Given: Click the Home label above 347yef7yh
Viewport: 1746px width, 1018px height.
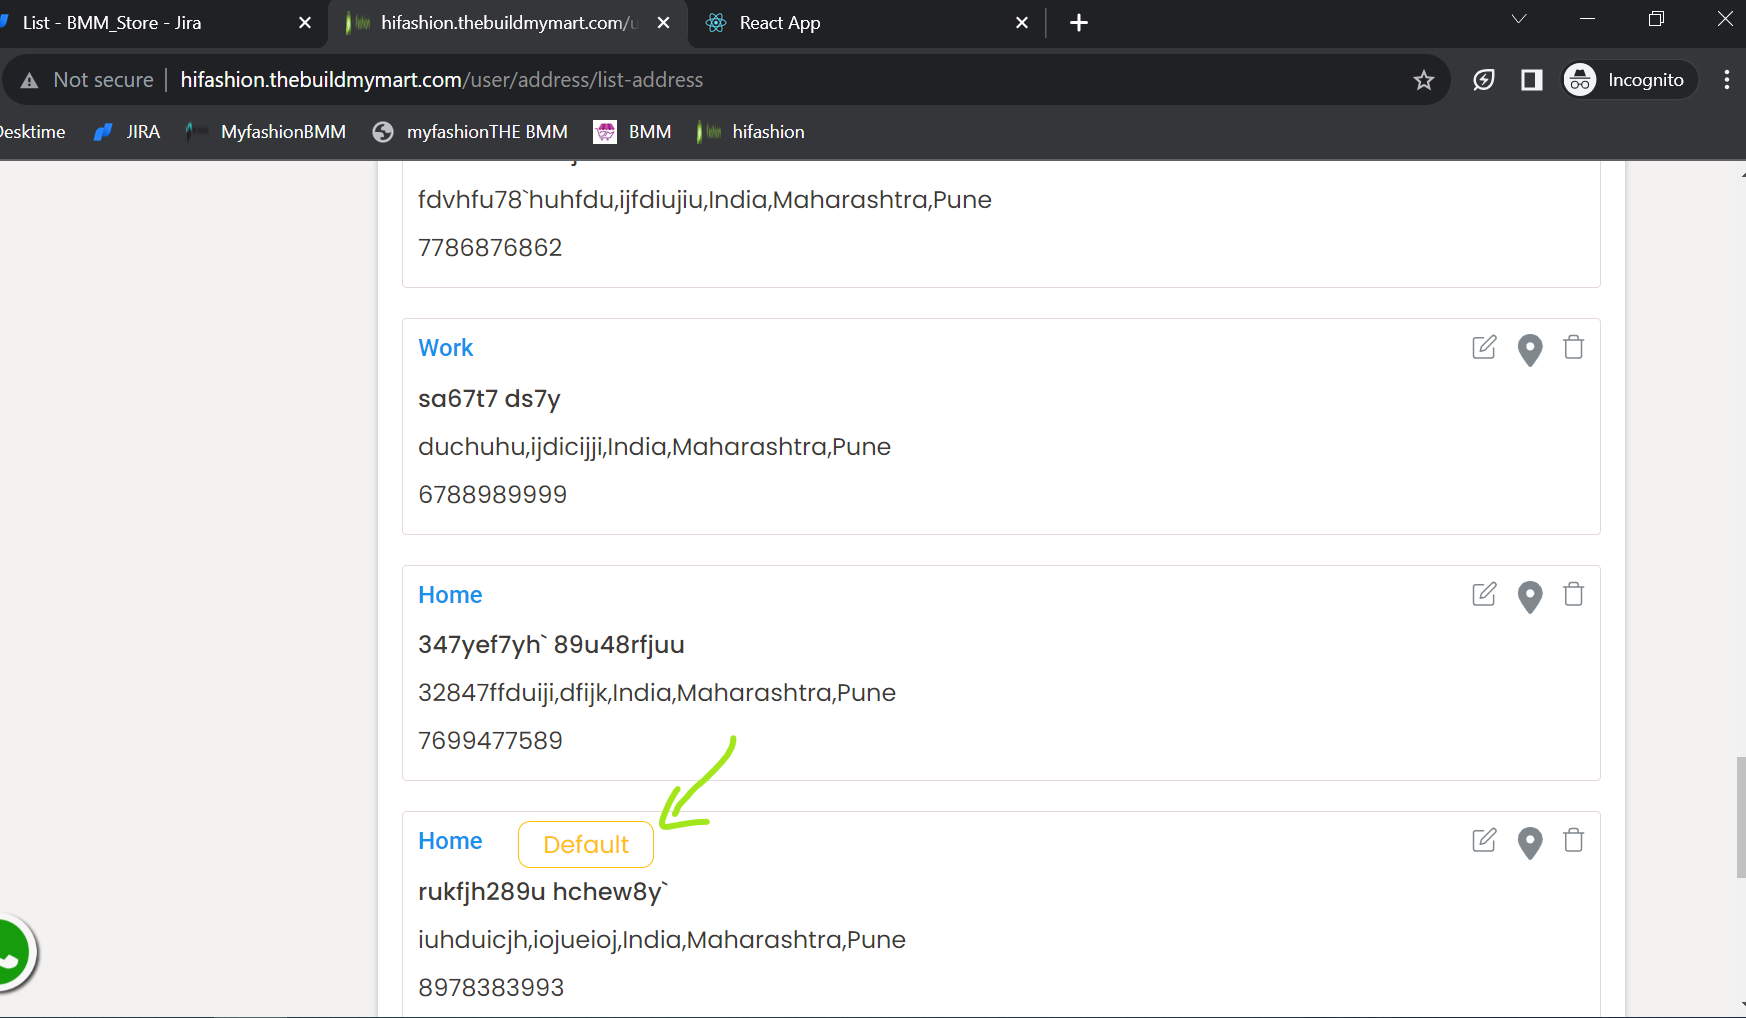Looking at the screenshot, I should (450, 595).
